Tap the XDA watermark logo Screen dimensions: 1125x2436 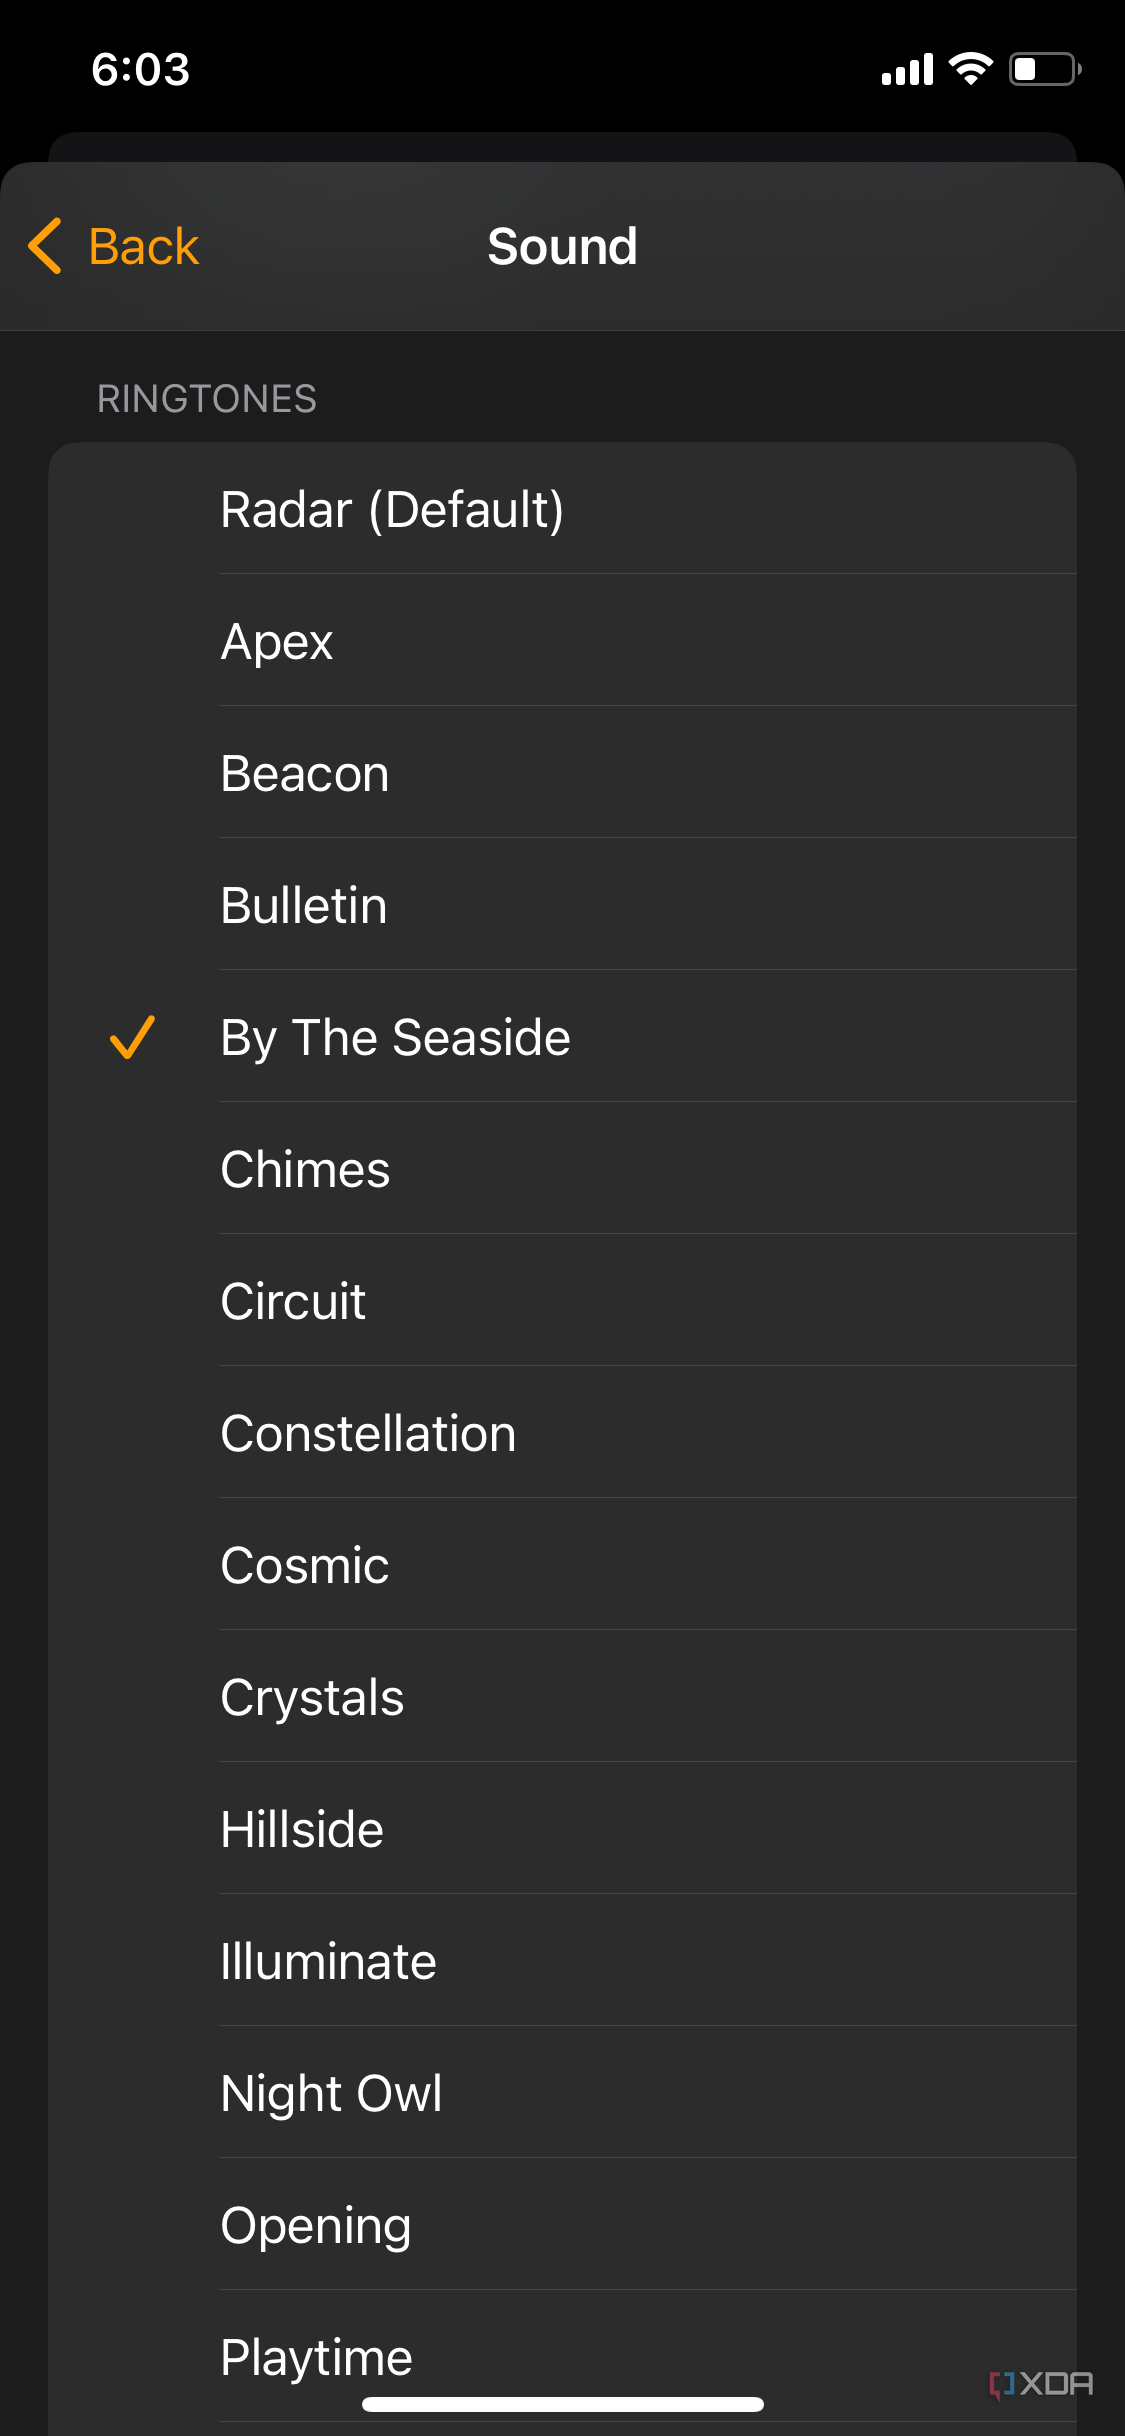click(x=1041, y=2384)
